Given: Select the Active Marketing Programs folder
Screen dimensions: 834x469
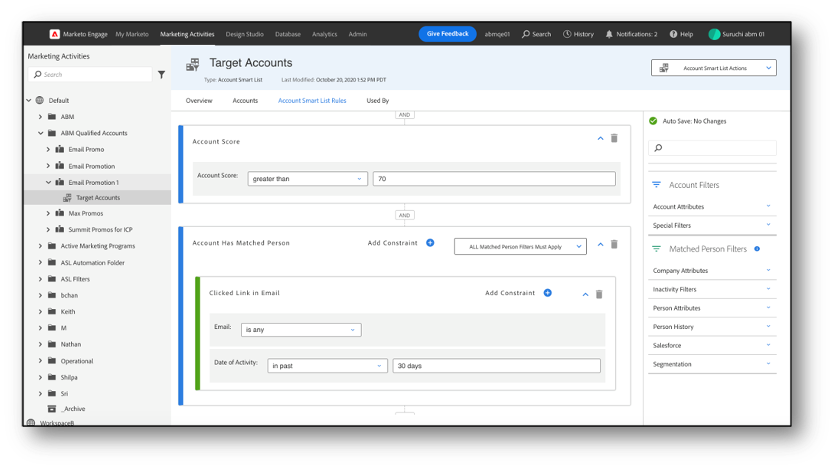Looking at the screenshot, I should coord(98,246).
